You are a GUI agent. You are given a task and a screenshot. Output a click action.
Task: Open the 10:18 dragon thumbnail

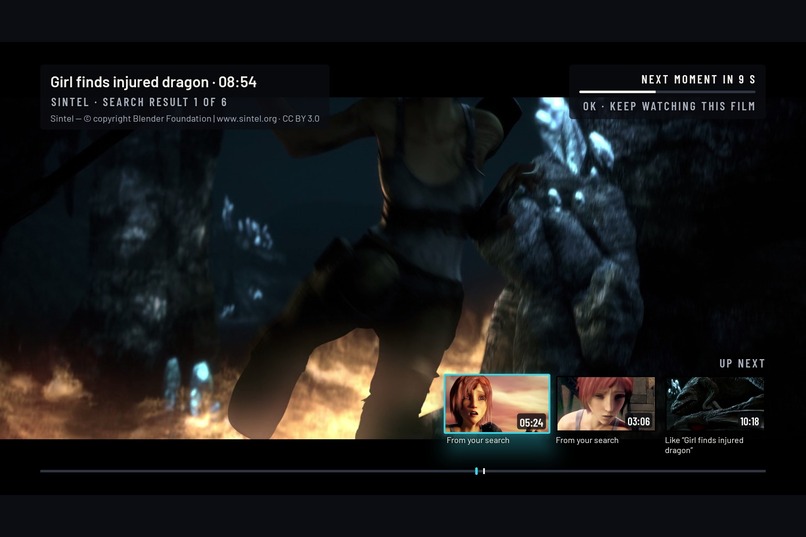[715, 404]
